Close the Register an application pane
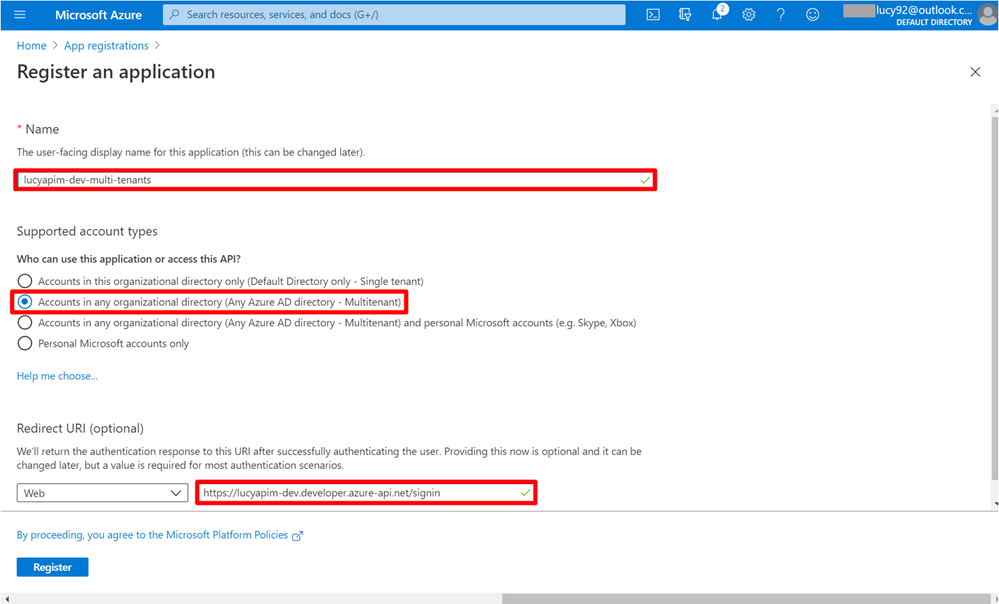Viewport: 999px width, 604px height. tap(975, 72)
